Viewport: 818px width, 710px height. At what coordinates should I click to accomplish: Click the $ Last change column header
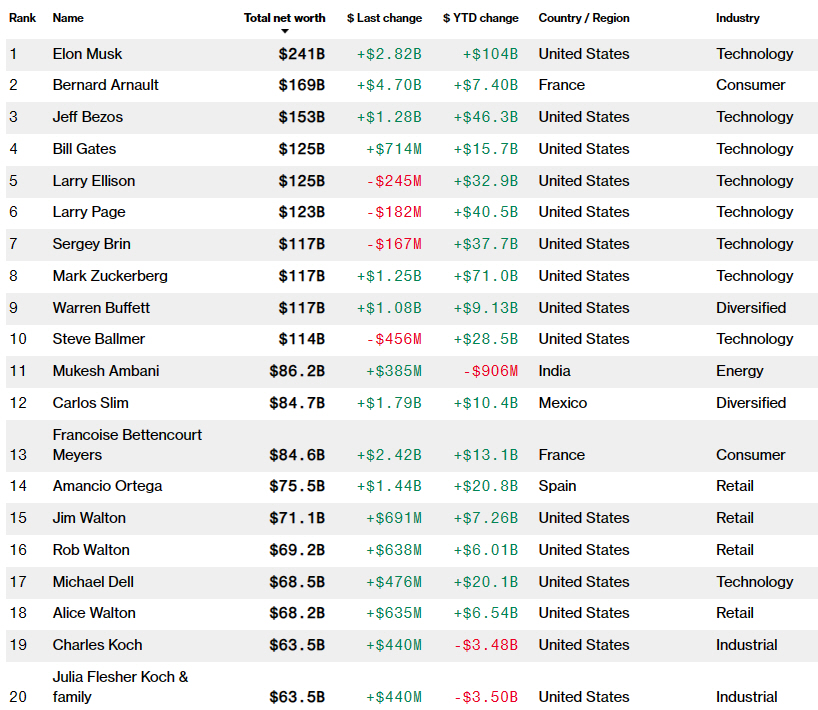384,18
